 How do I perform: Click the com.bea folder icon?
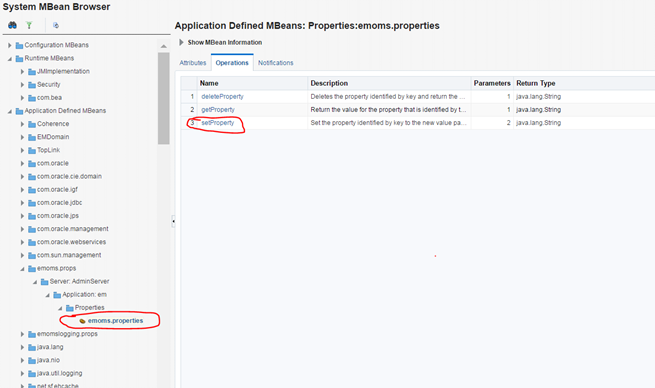coord(32,98)
